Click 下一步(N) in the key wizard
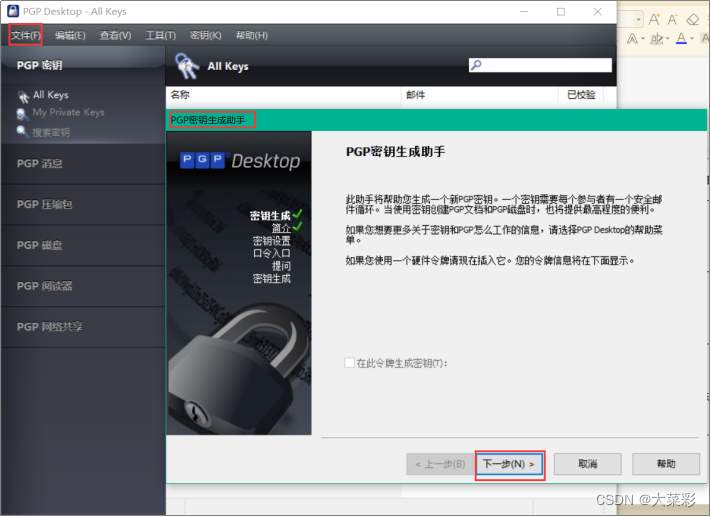This screenshot has width=711, height=517. tap(509, 464)
